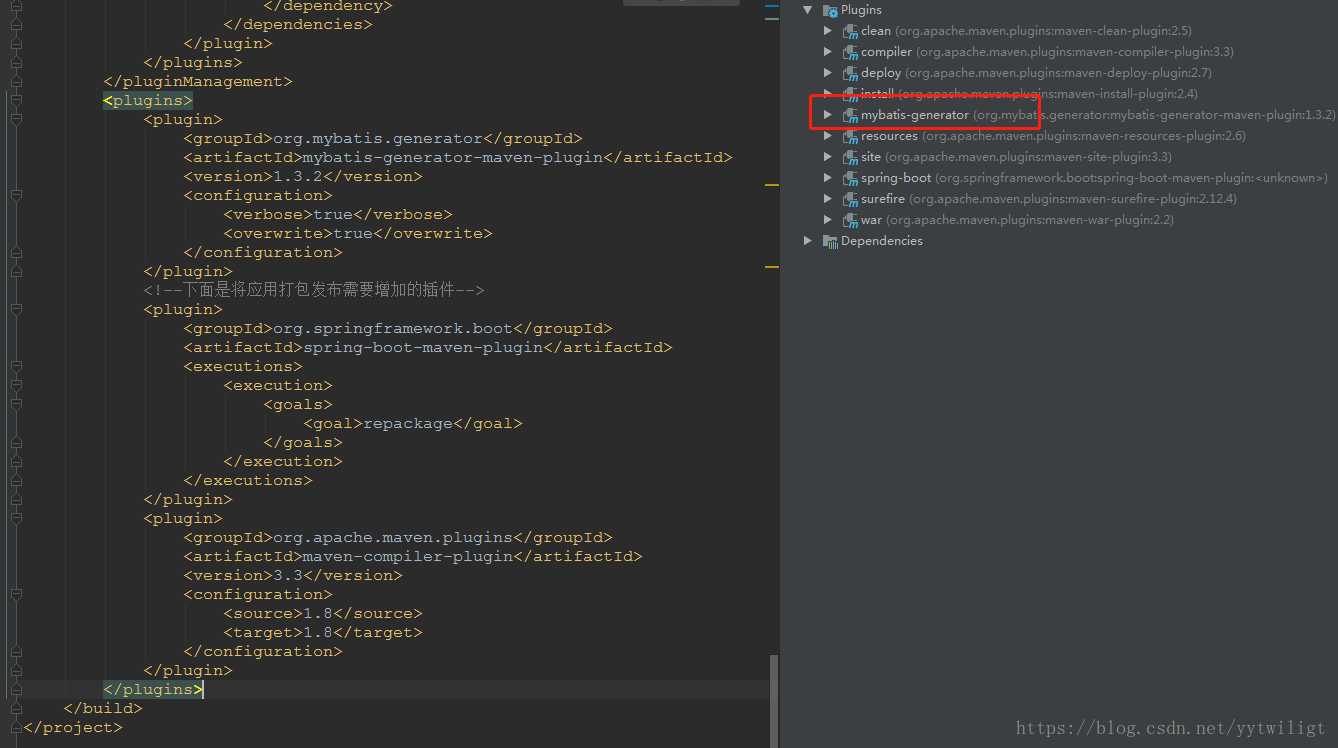Click the Plugins folder icon in Maven panel
The image size is (1338, 748).
[x=830, y=10]
